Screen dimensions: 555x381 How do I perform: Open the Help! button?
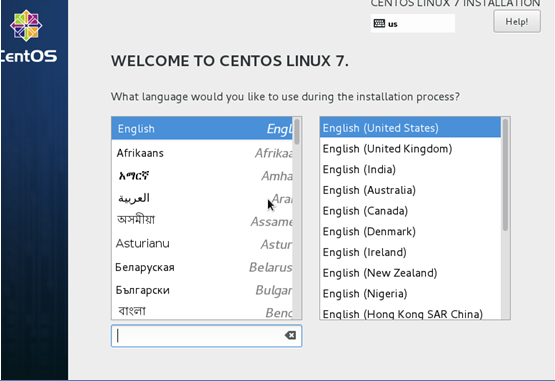click(517, 22)
